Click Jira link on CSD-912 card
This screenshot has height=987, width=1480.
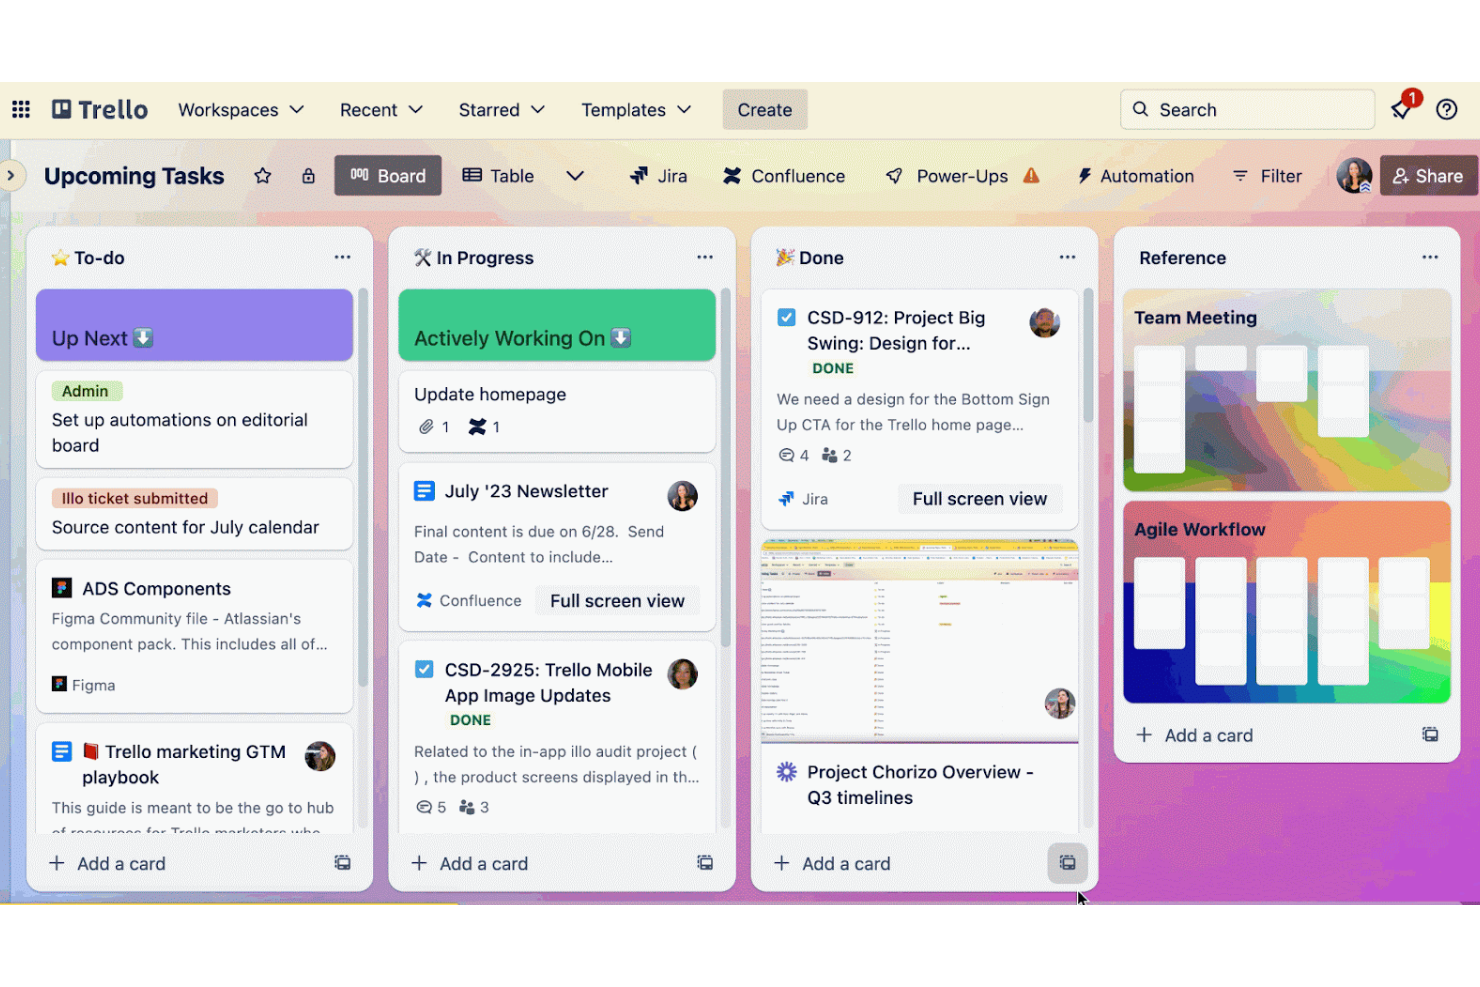click(x=803, y=499)
